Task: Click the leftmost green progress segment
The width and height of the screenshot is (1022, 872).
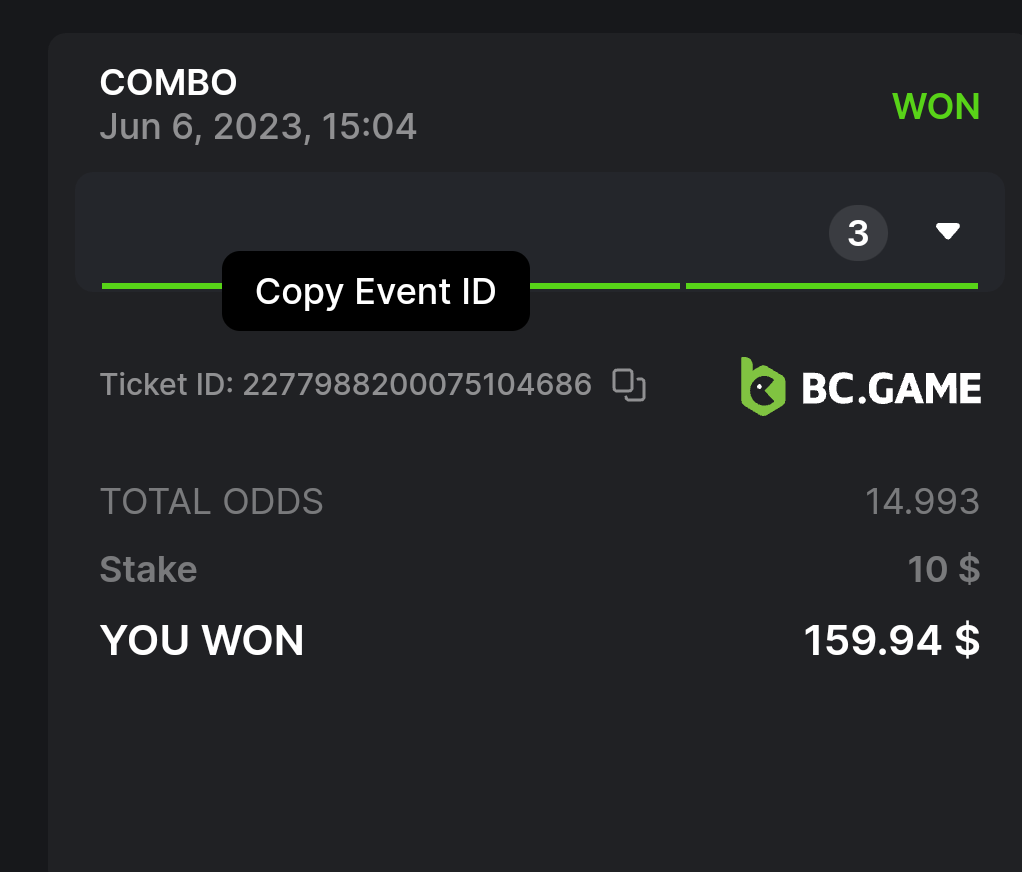Action: pos(161,286)
